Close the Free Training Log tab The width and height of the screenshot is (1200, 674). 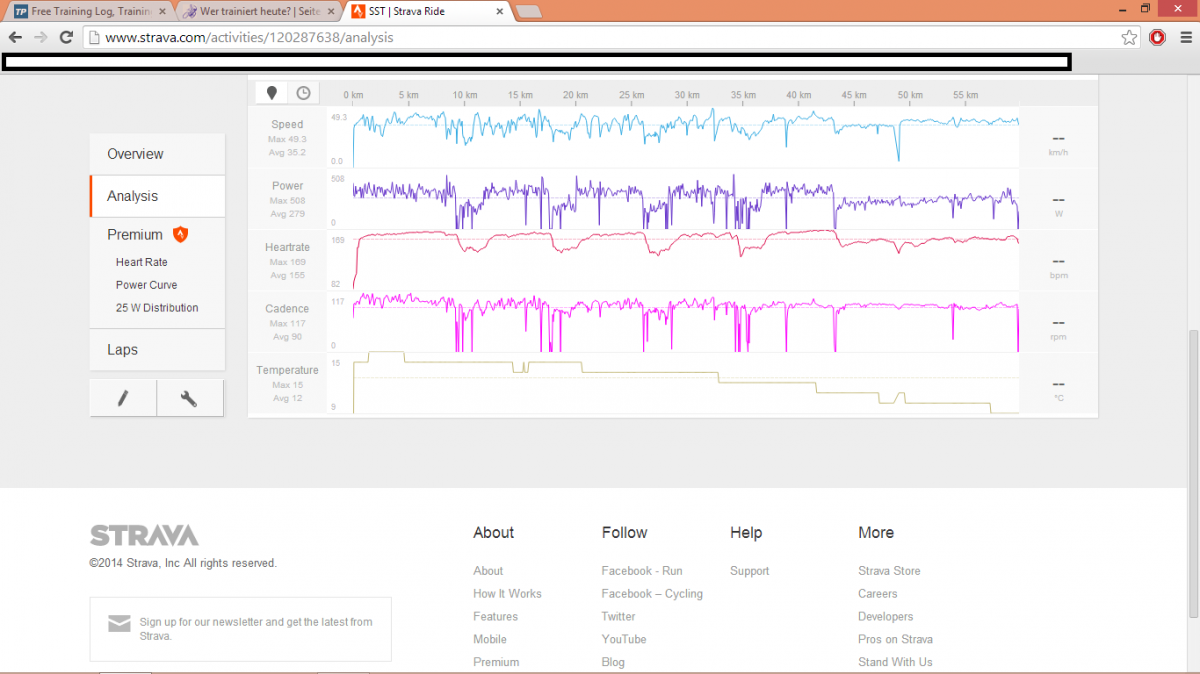pyautogui.click(x=164, y=11)
